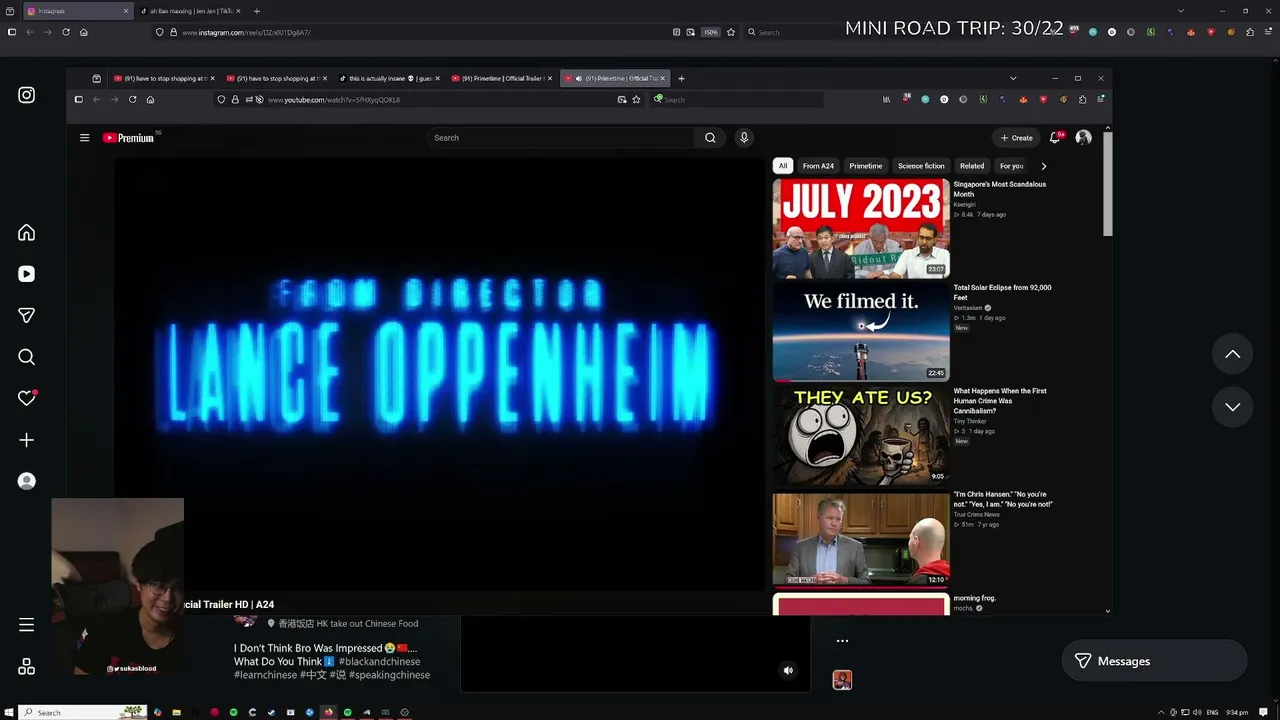Open the YouTube Create button
This screenshot has height=720, width=1280.
point(1017,138)
